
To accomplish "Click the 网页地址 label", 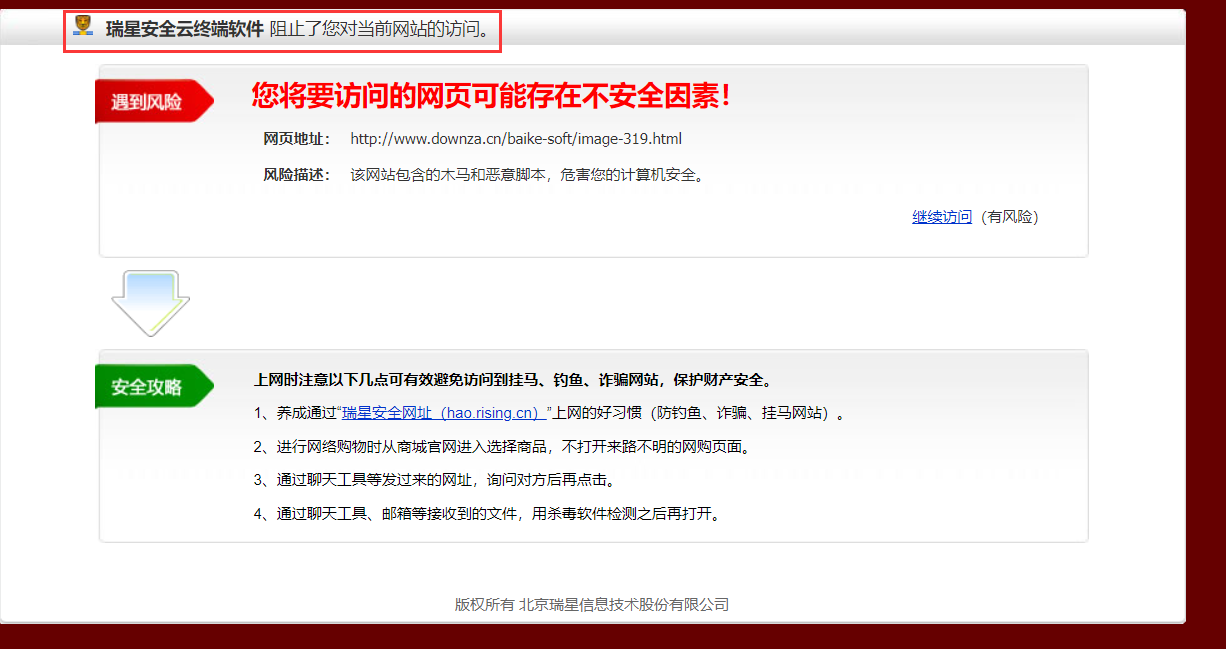I will pos(296,139).
